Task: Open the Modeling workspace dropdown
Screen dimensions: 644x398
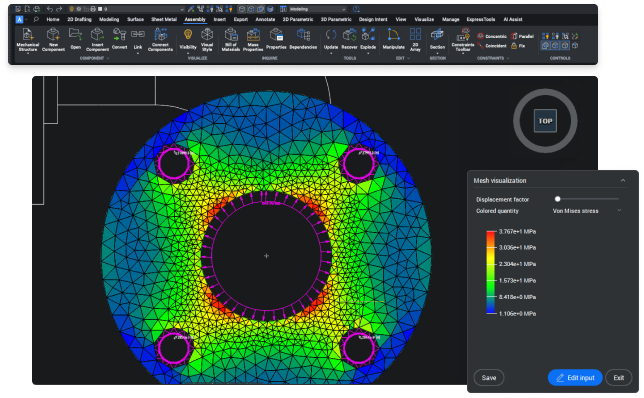Action: click(317, 9)
